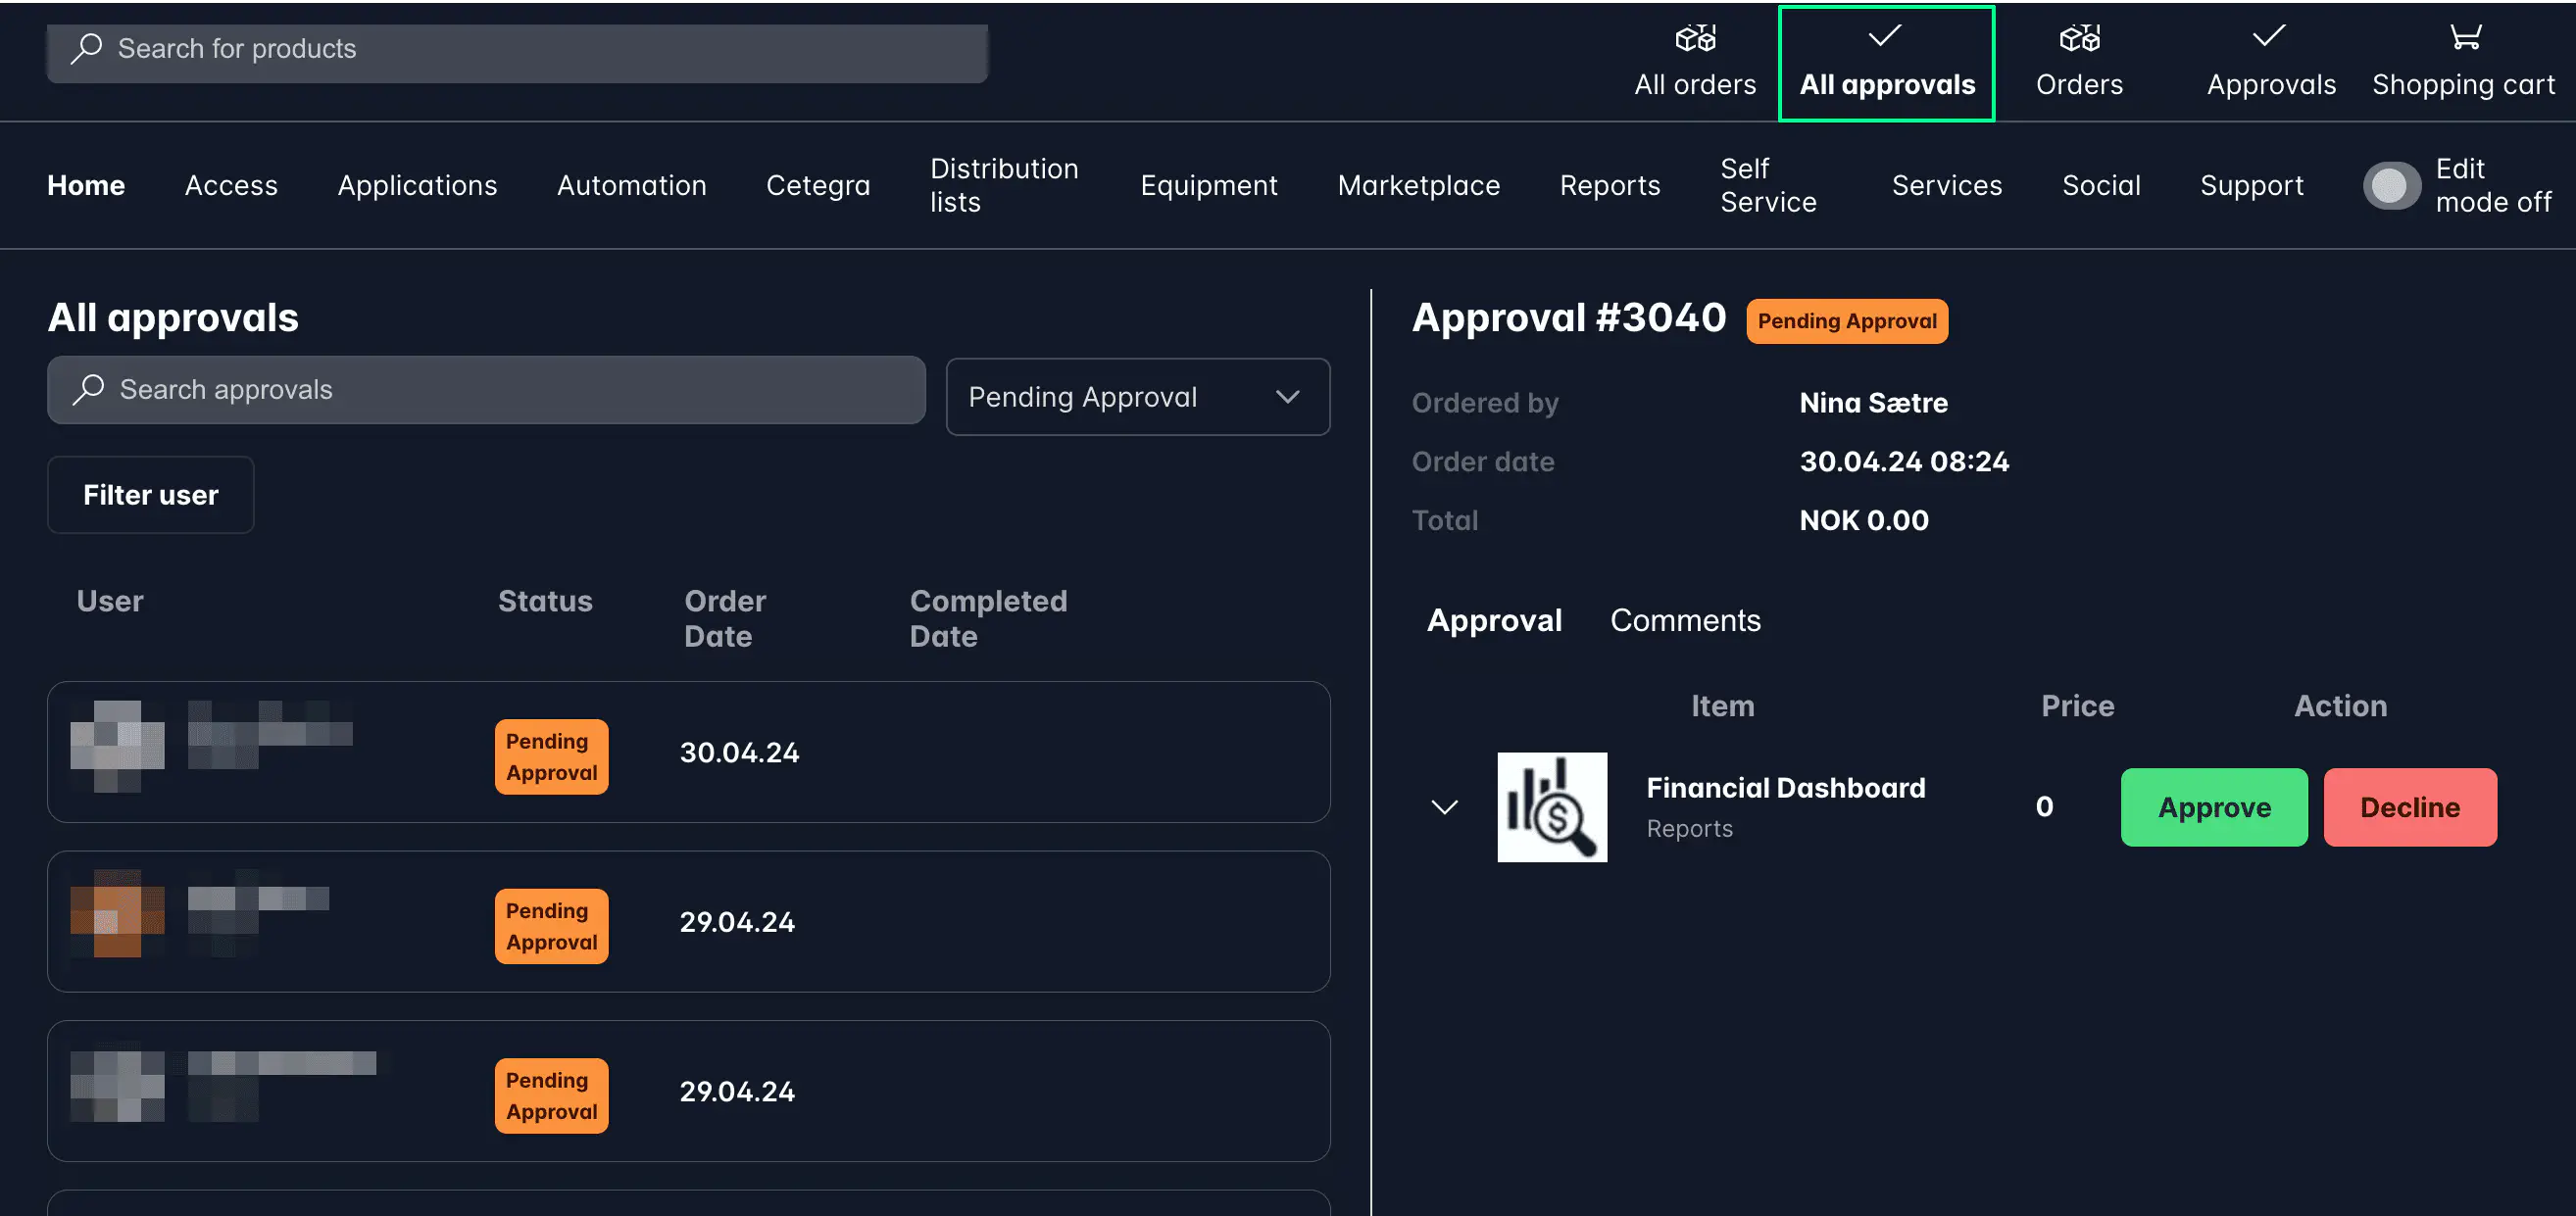Expand the Financial Dashboard row chevron
The width and height of the screenshot is (2576, 1216).
point(1444,807)
